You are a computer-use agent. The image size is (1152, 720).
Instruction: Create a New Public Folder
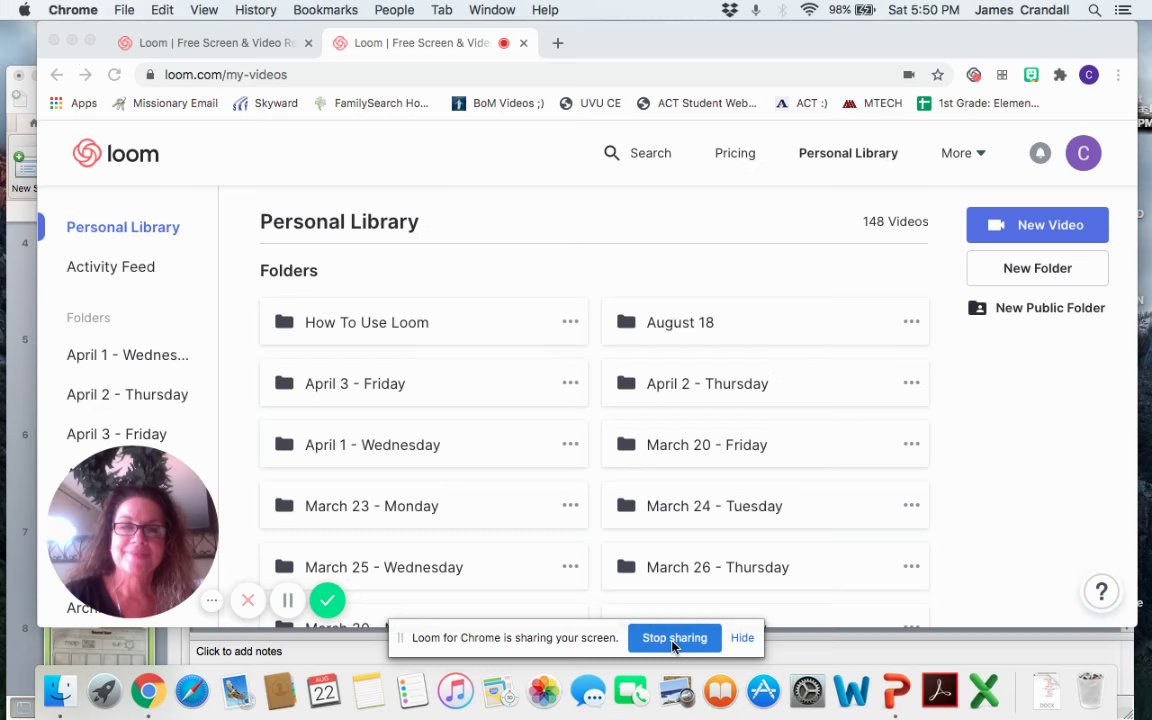coord(1037,308)
